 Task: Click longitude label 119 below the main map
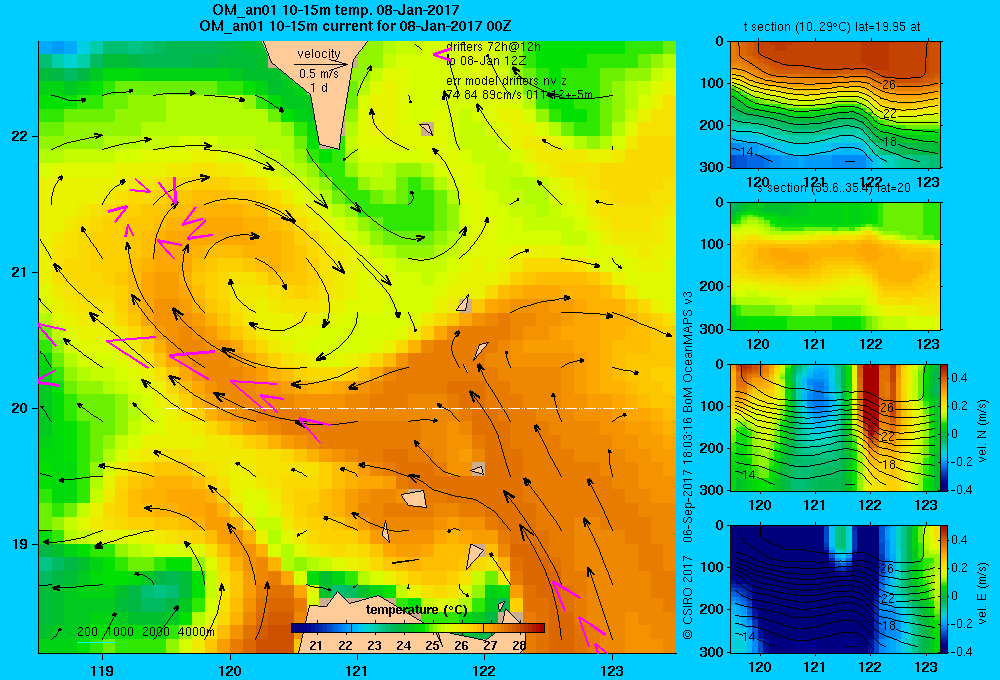(x=102, y=670)
